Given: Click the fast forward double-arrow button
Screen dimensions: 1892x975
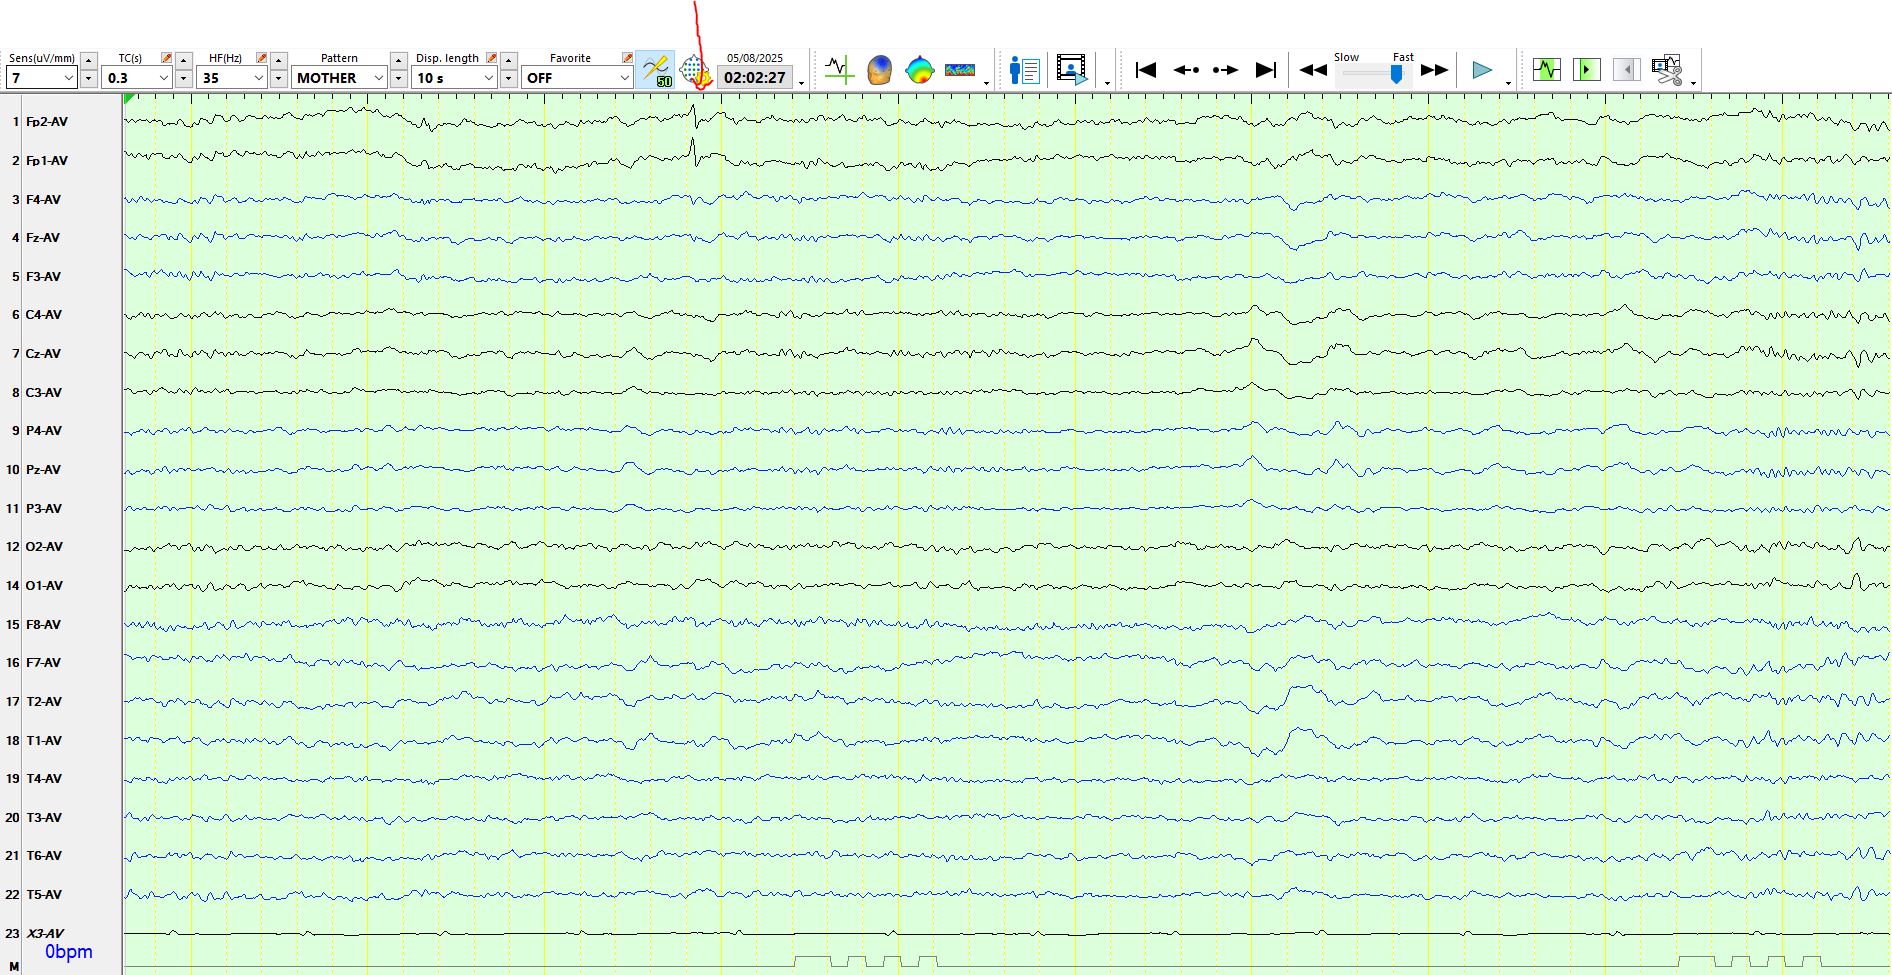Looking at the screenshot, I should pyautogui.click(x=1435, y=70).
